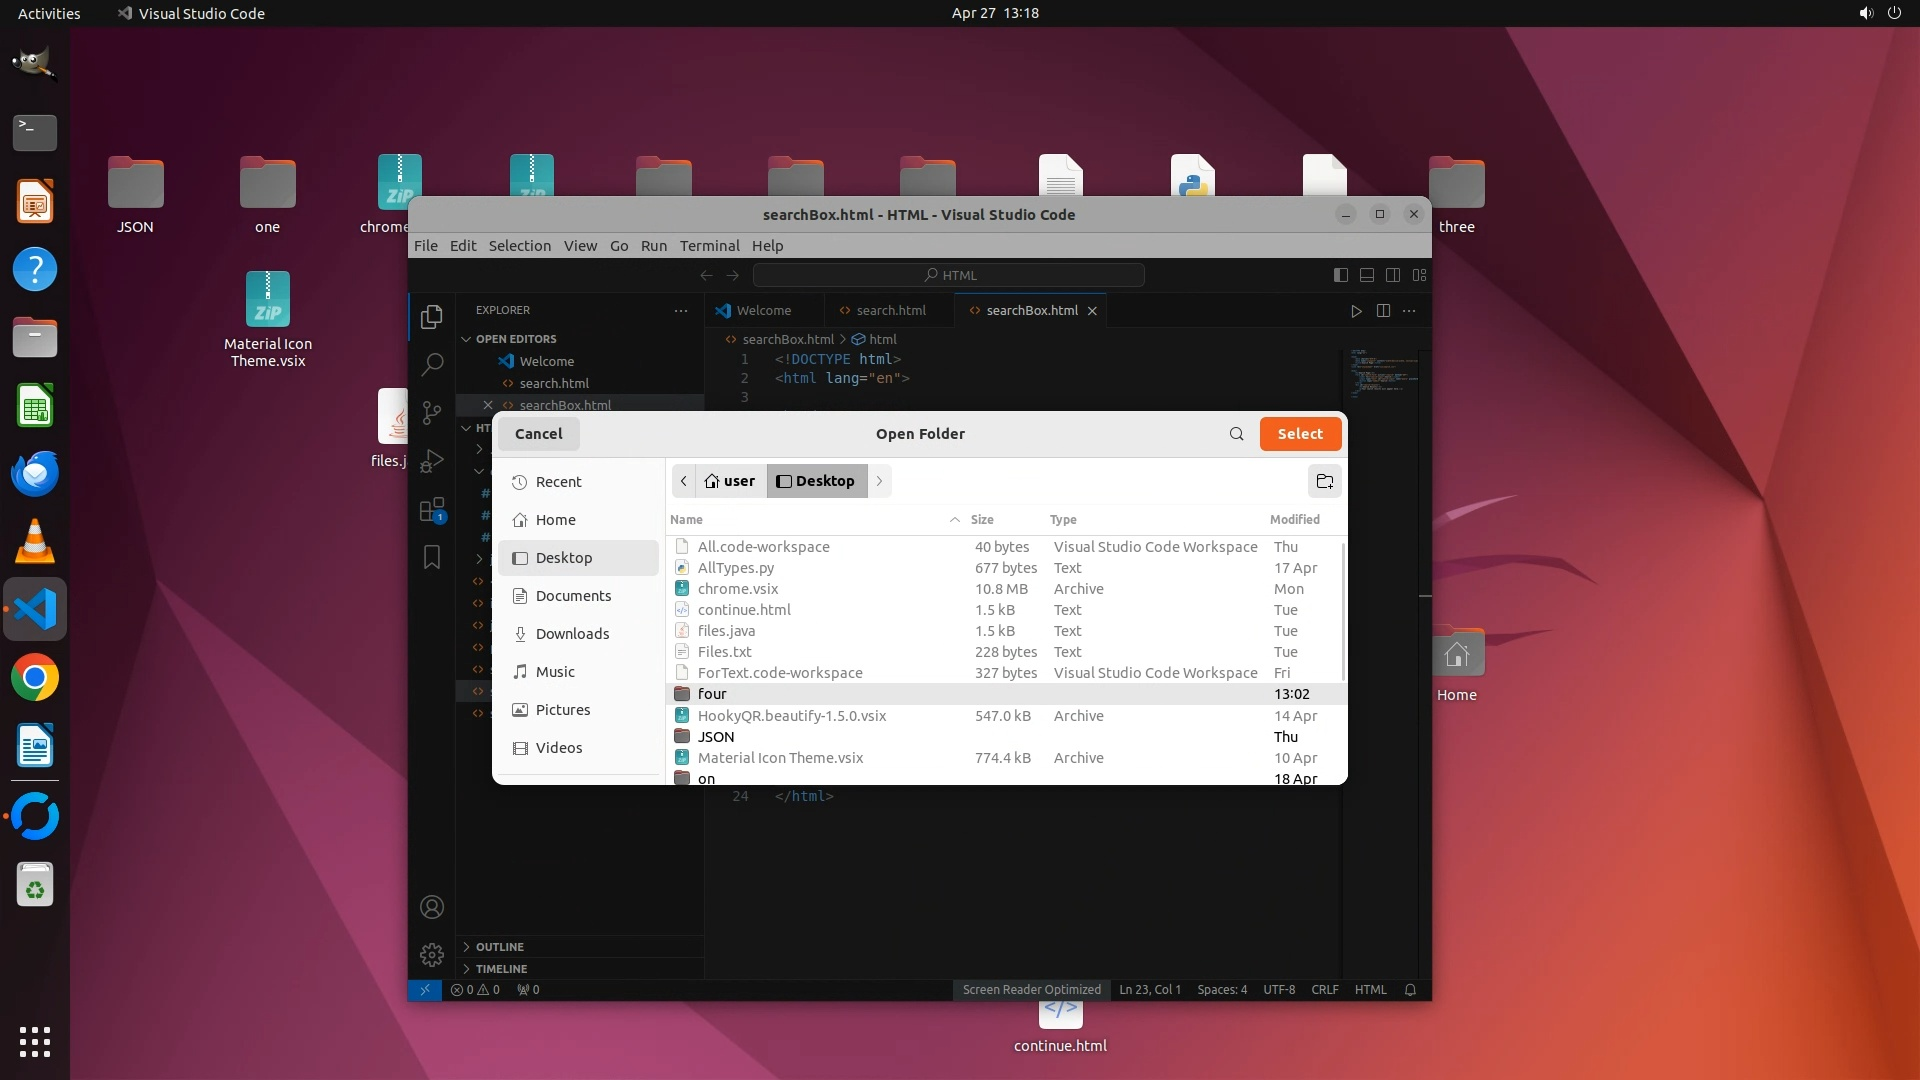Screen dimensions: 1920x1080
Task: Open Run and Debug view icon
Action: tap(432, 461)
